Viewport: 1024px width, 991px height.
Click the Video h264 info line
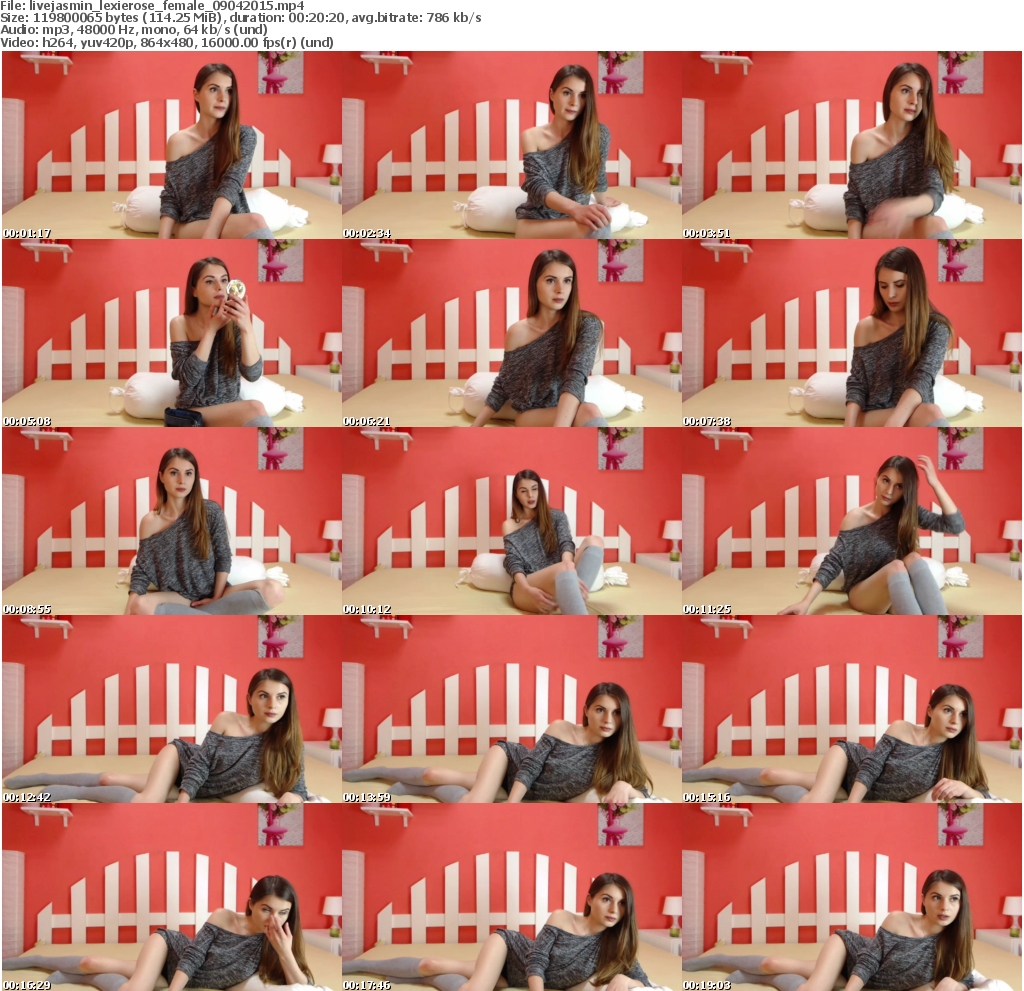(167, 42)
